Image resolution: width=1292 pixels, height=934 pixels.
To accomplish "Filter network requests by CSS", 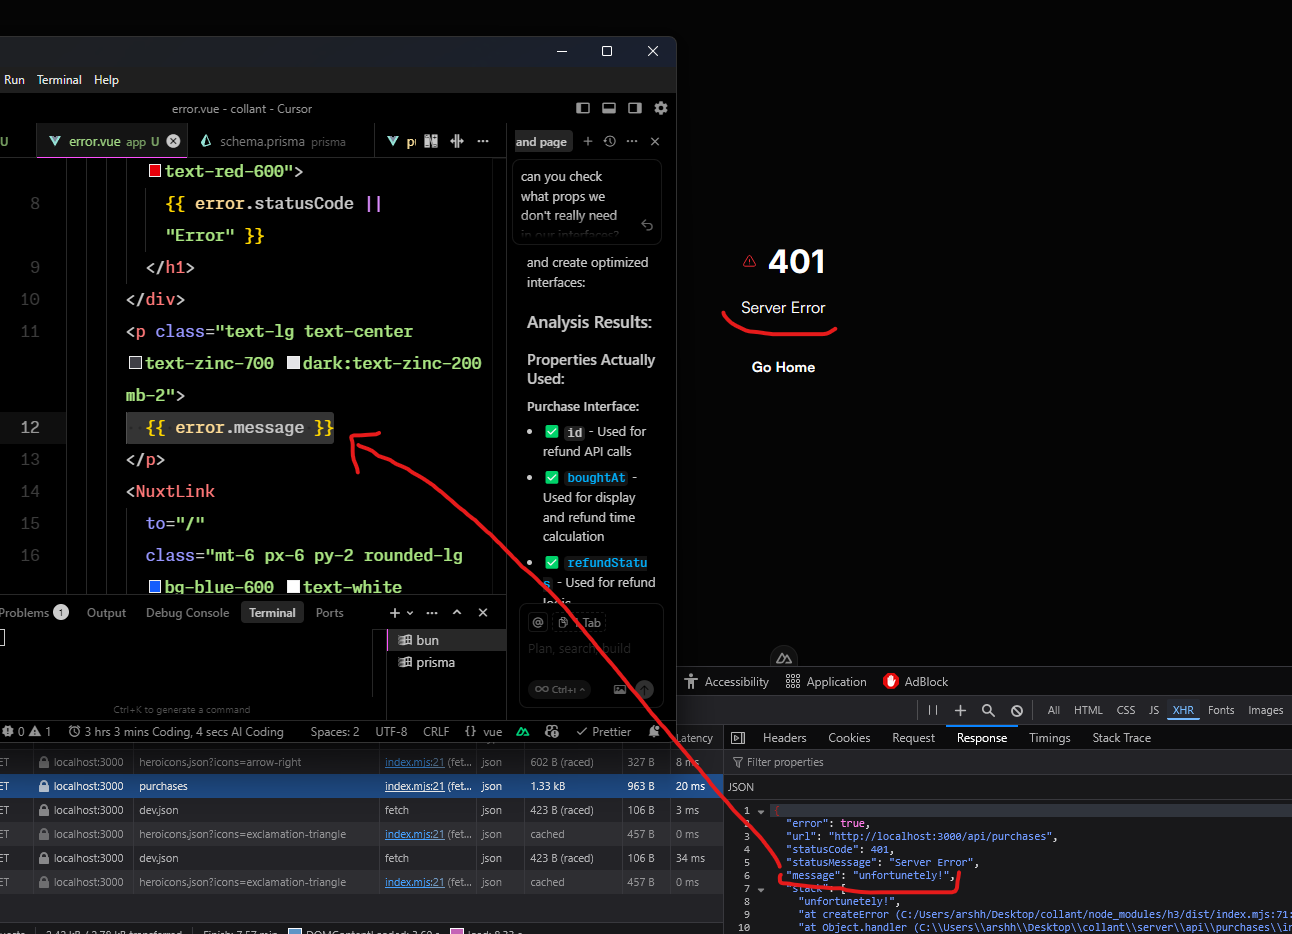I will coord(1126,710).
